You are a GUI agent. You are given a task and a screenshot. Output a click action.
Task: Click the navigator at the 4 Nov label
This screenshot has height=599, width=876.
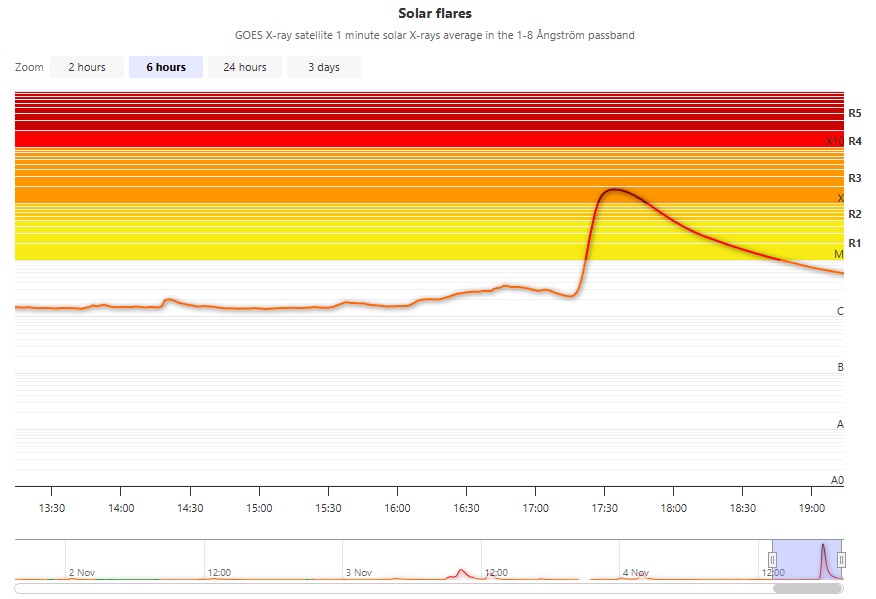click(x=635, y=573)
